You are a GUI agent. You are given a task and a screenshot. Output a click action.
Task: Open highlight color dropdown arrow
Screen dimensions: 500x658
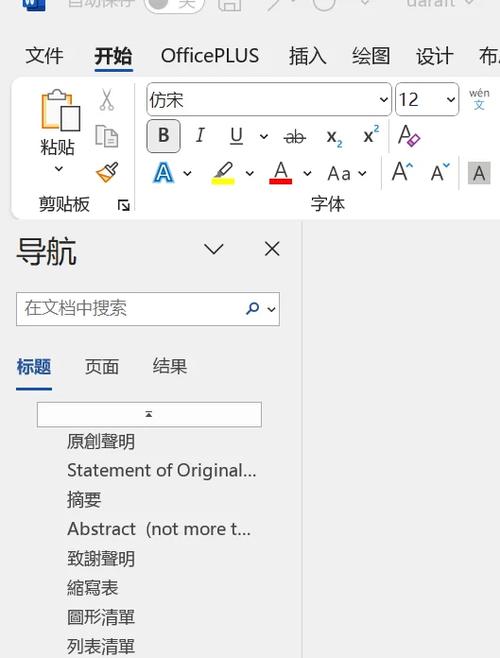249,173
